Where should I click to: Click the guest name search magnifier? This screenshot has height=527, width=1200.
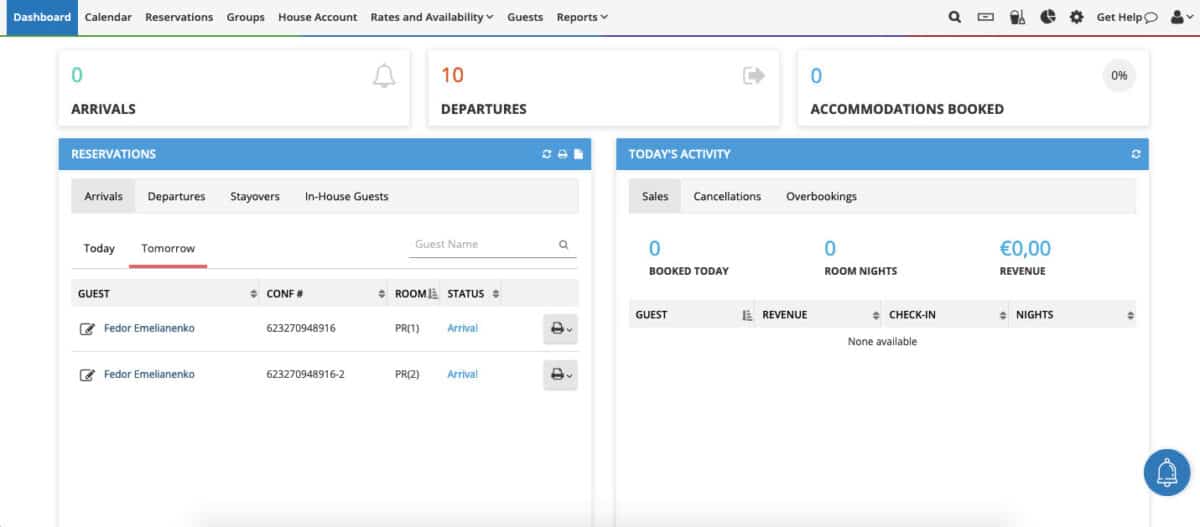click(x=563, y=244)
